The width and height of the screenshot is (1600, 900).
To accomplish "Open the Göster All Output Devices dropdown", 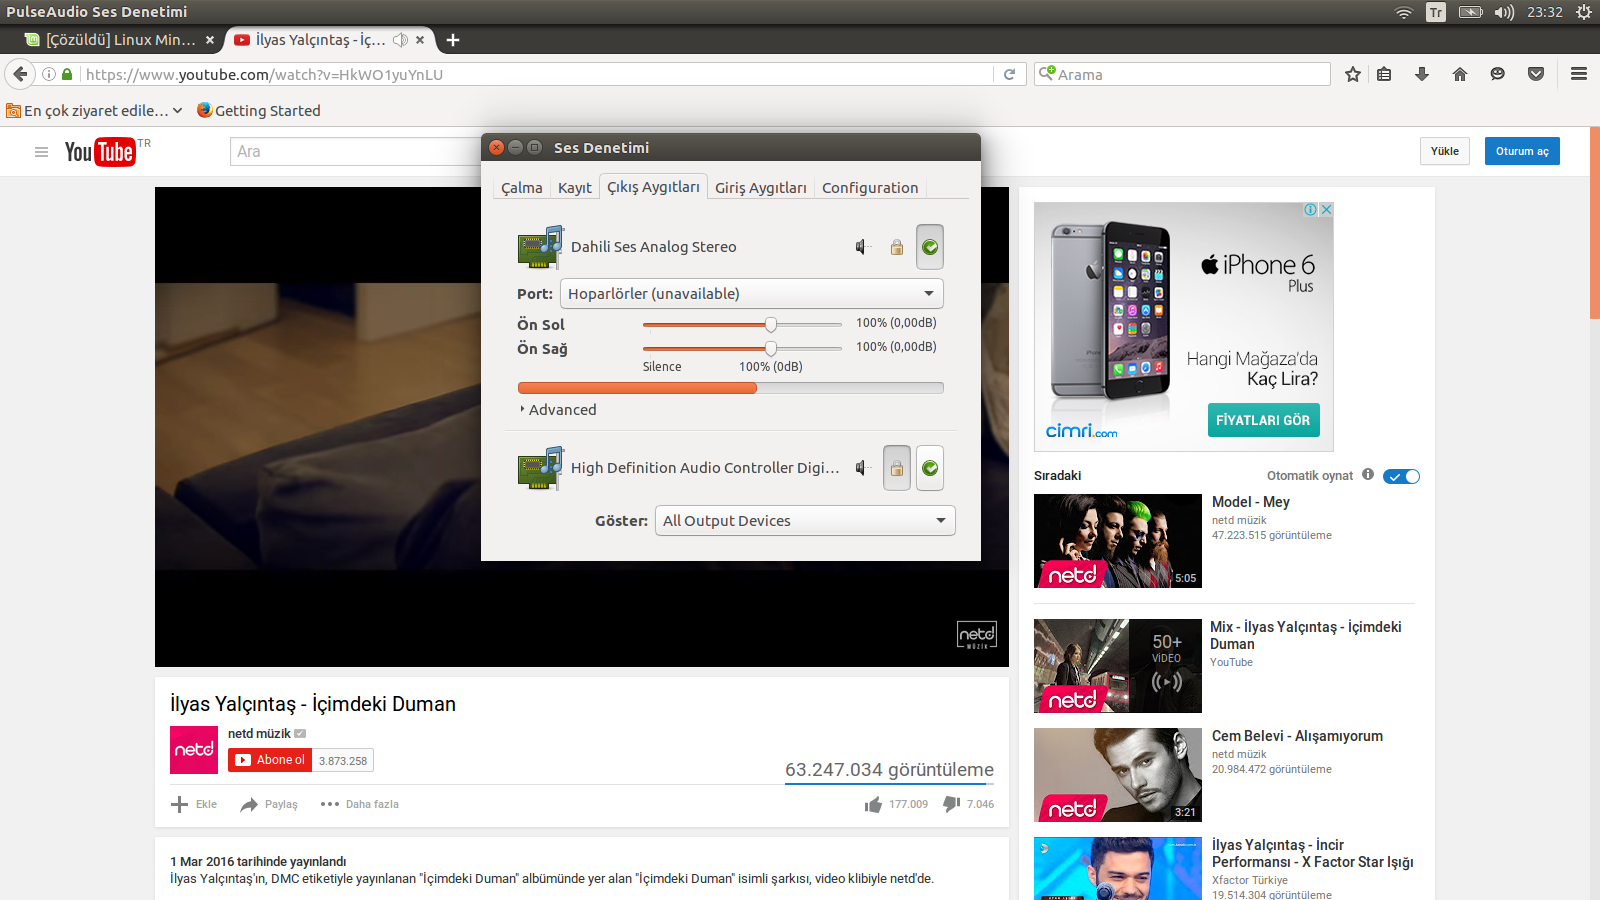I will point(805,521).
